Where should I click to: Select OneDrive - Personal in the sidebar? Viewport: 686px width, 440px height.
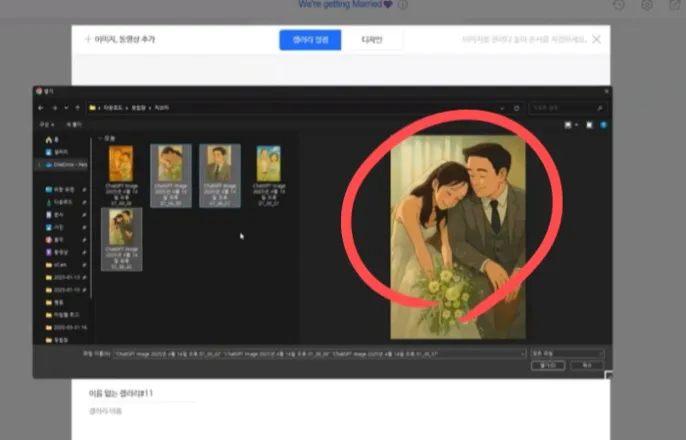click(66, 165)
